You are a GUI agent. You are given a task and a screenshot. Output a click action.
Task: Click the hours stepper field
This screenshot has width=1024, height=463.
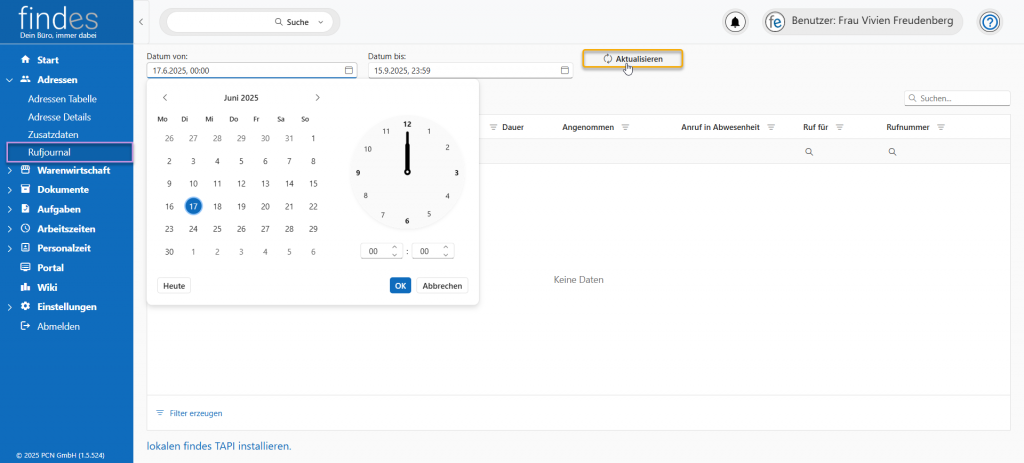click(378, 251)
